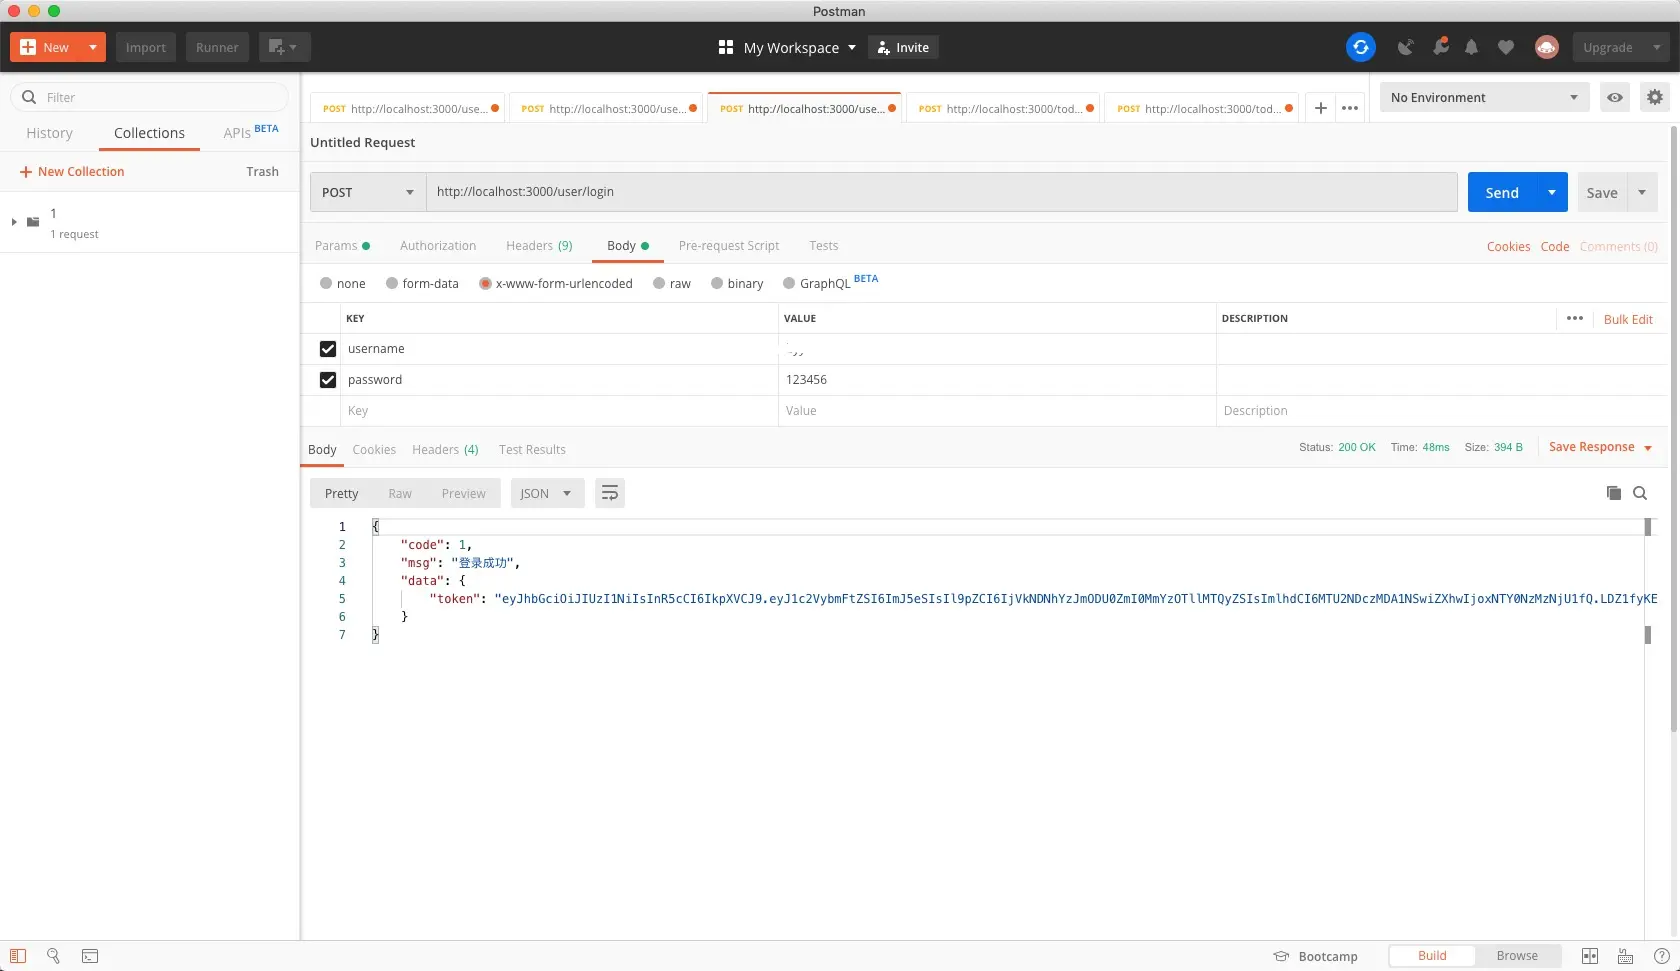This screenshot has width=1680, height=971.
Task: Select x-www-form-urlencoded body type
Action: (485, 283)
